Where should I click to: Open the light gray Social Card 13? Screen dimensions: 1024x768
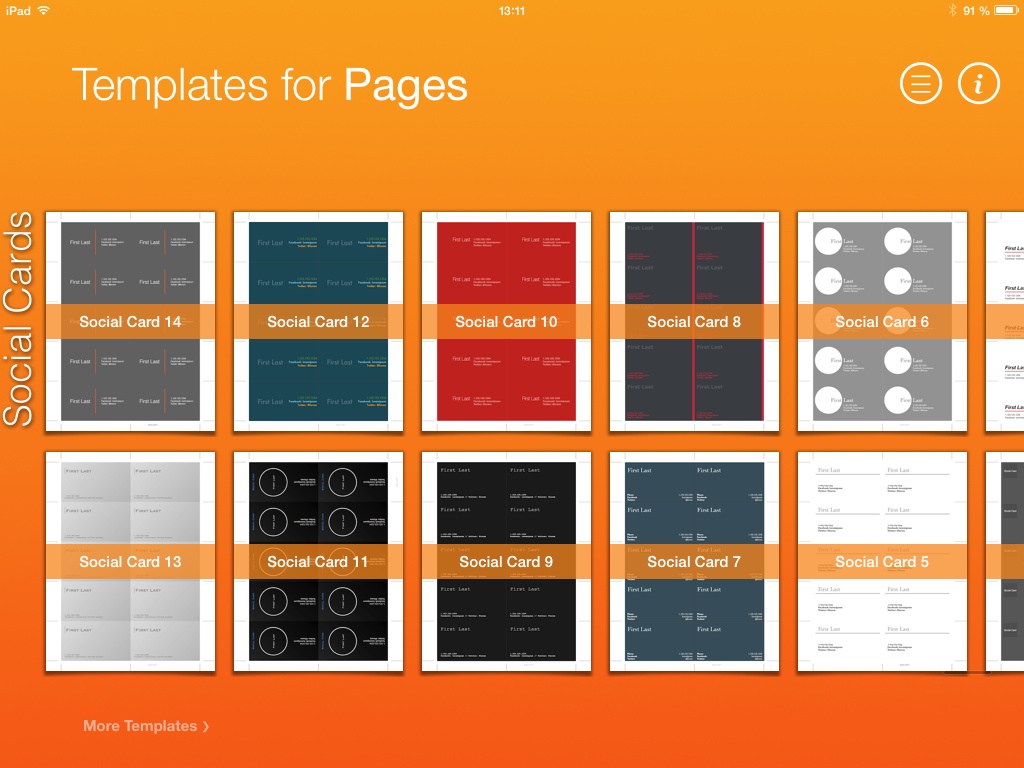[x=130, y=562]
